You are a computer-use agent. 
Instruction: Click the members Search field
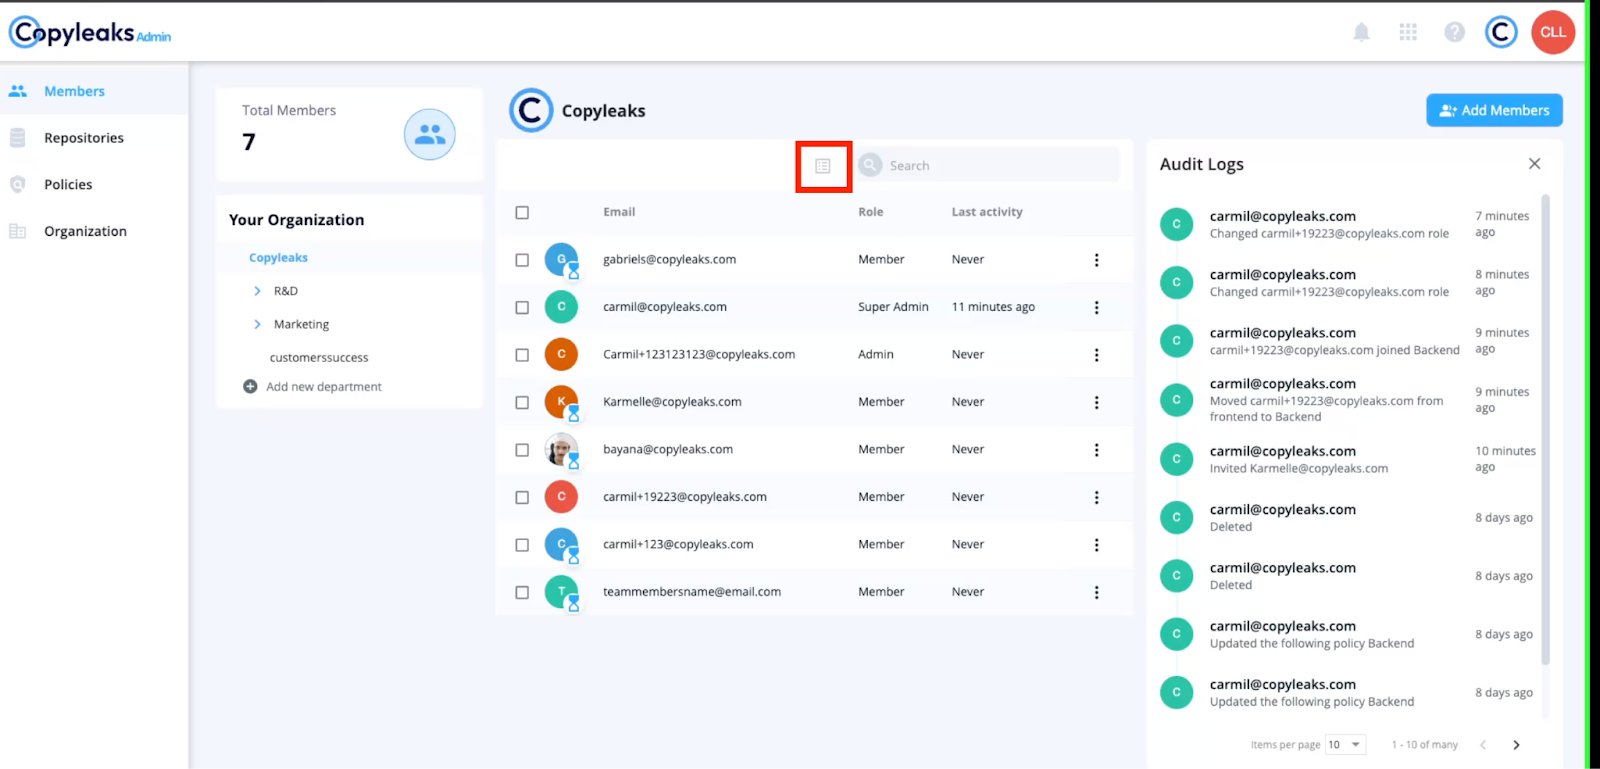tap(987, 165)
